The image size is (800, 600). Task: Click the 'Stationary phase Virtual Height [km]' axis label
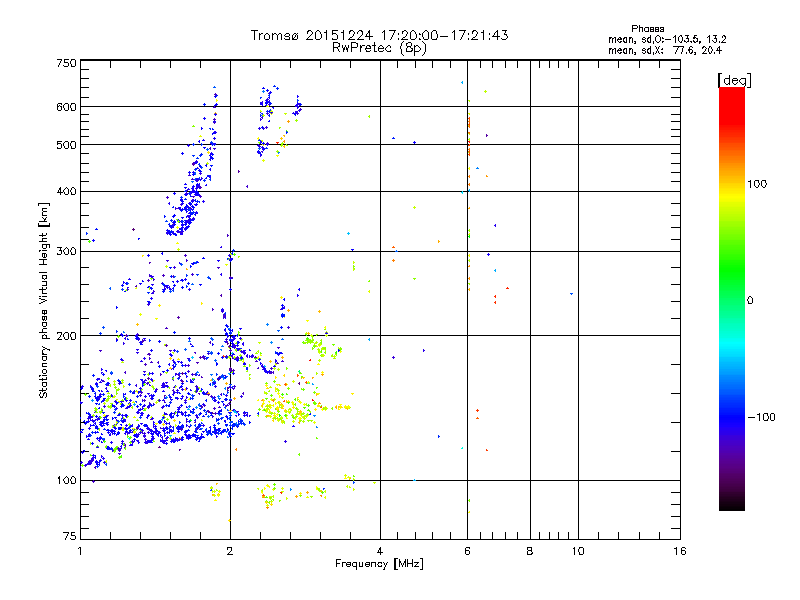tap(43, 301)
